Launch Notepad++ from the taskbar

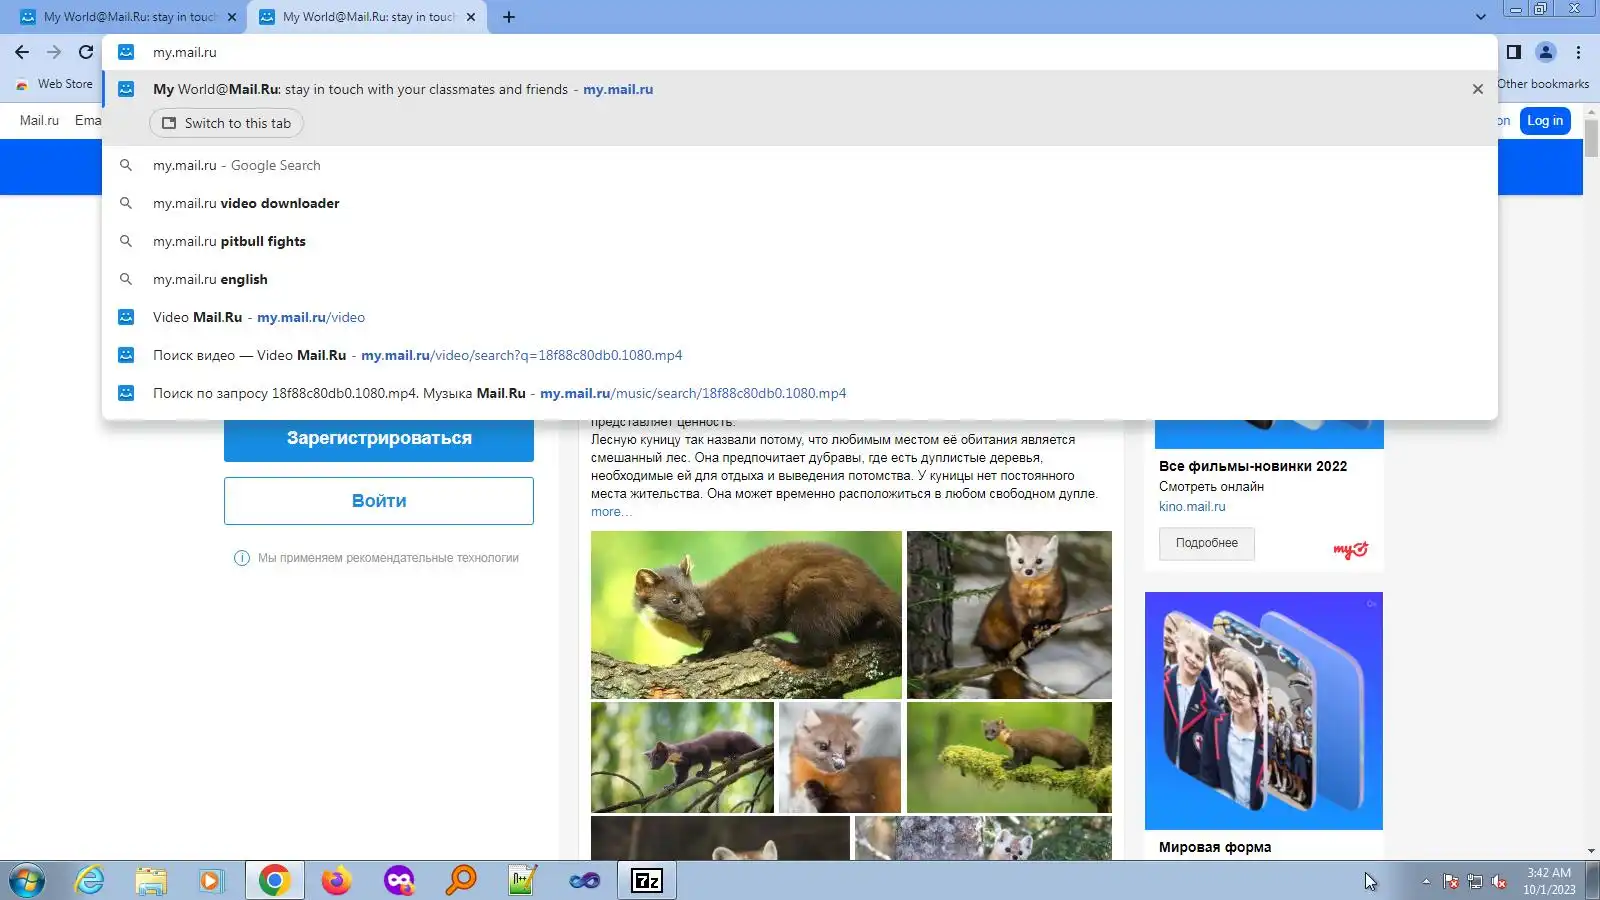523,881
